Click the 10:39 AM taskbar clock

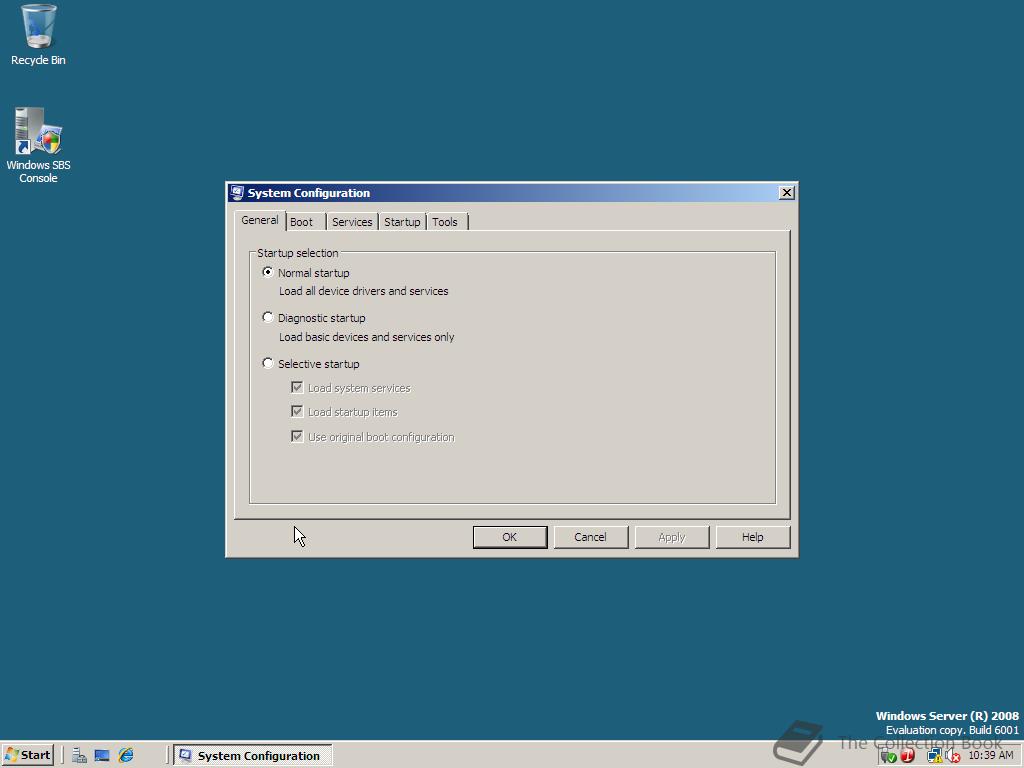(x=991, y=756)
